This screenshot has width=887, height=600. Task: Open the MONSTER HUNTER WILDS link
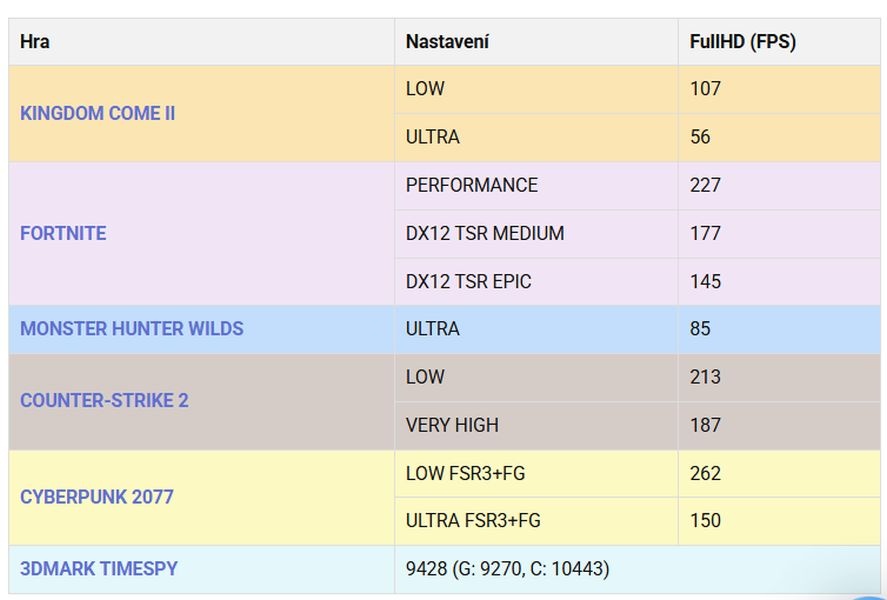point(131,328)
